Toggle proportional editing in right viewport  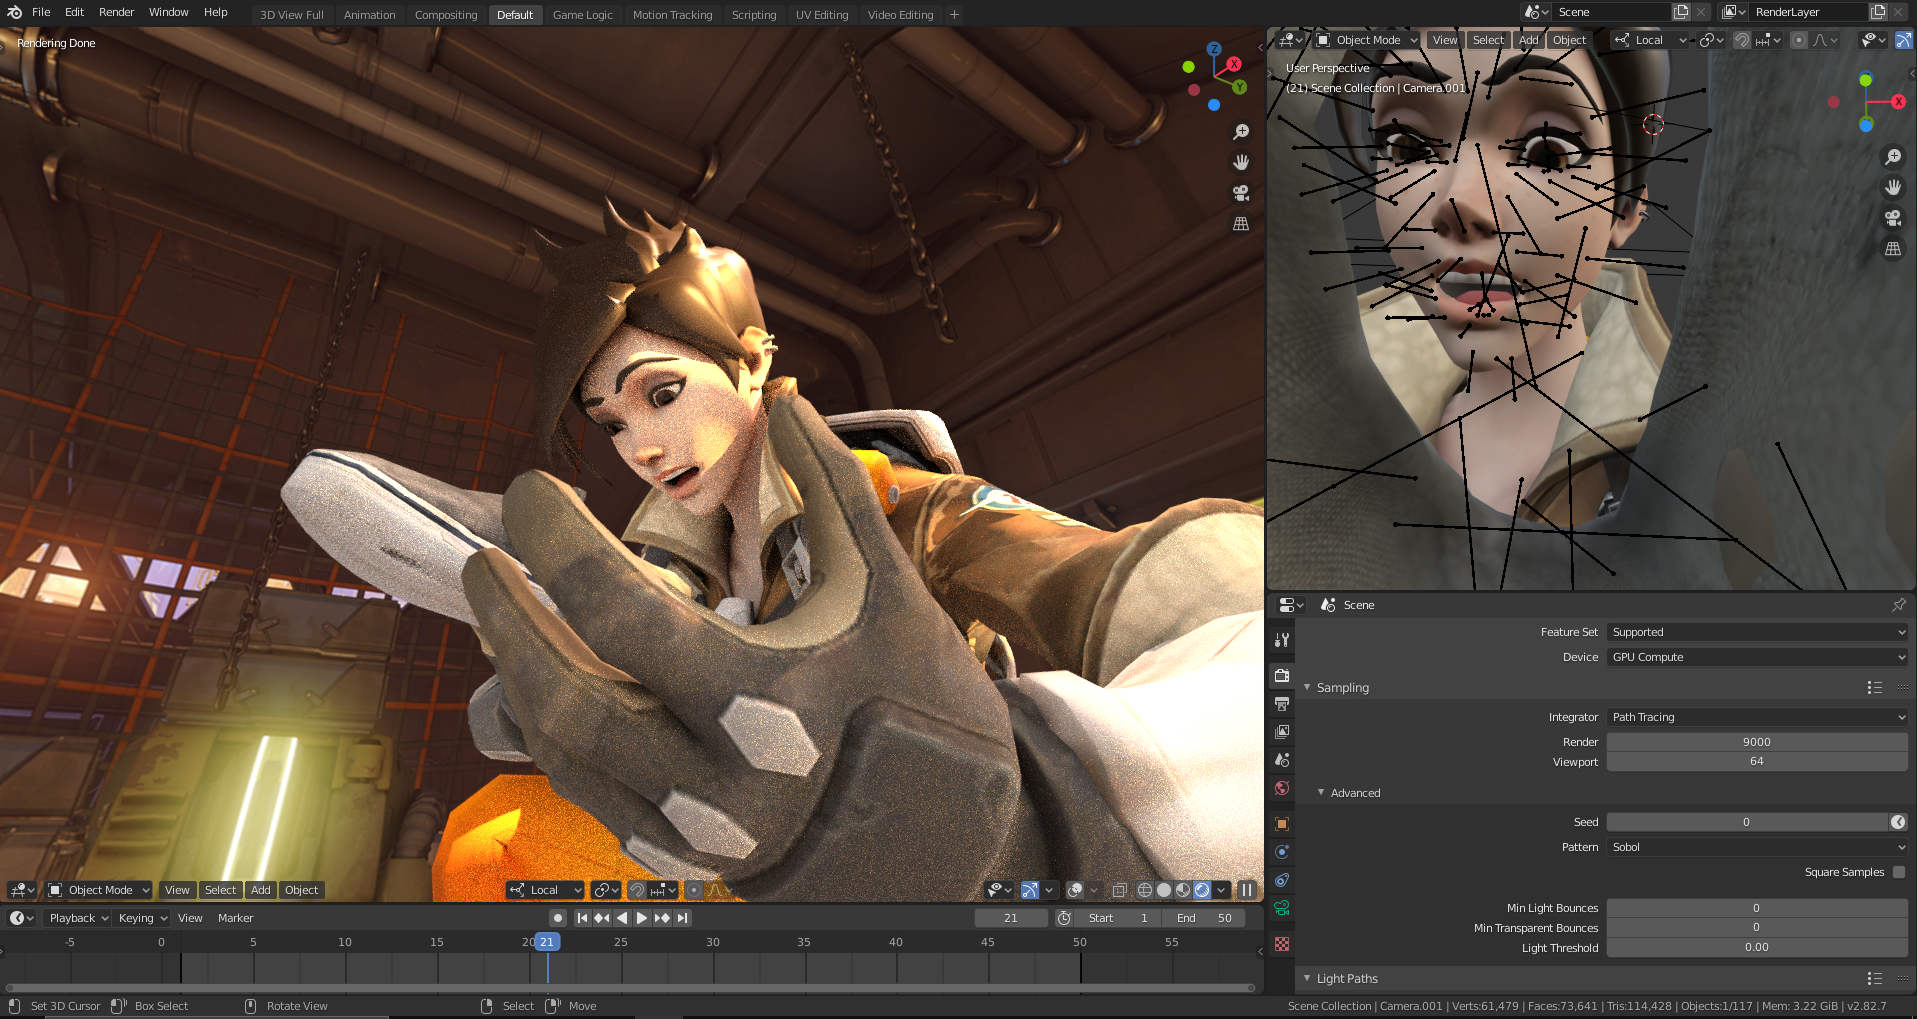[x=1799, y=40]
